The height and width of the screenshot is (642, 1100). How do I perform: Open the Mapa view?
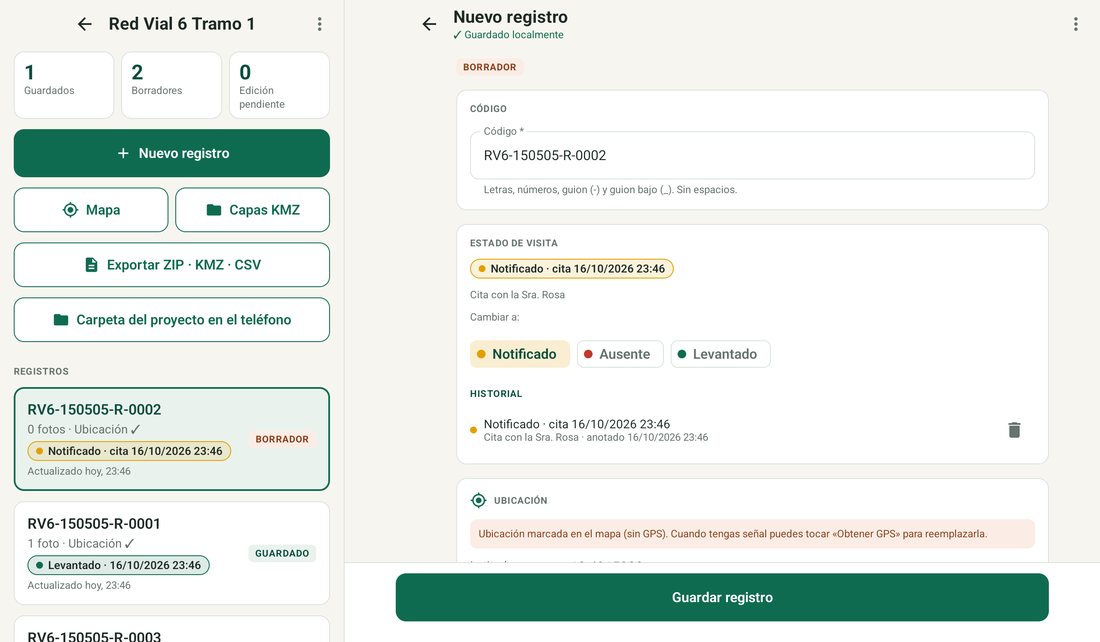[91, 210]
